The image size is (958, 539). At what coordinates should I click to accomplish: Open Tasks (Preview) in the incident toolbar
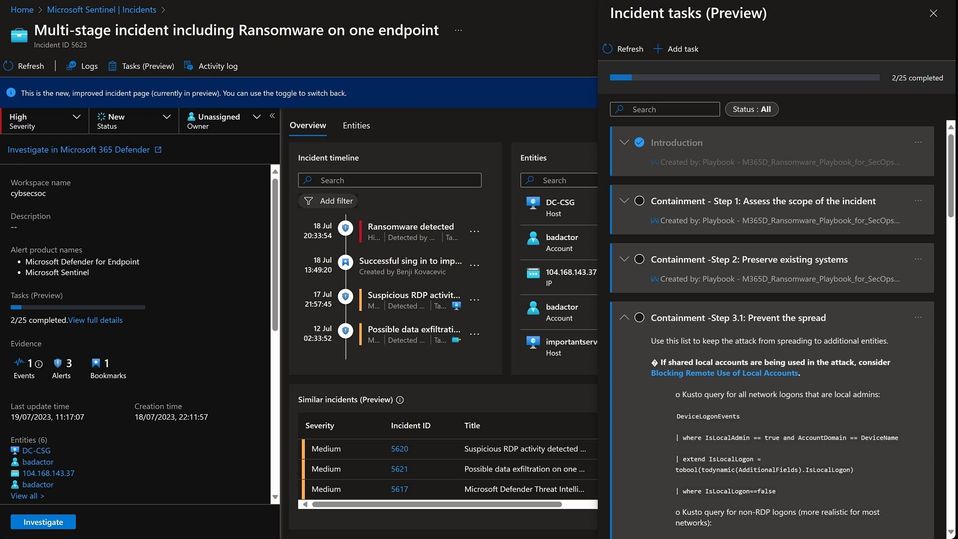click(141, 66)
